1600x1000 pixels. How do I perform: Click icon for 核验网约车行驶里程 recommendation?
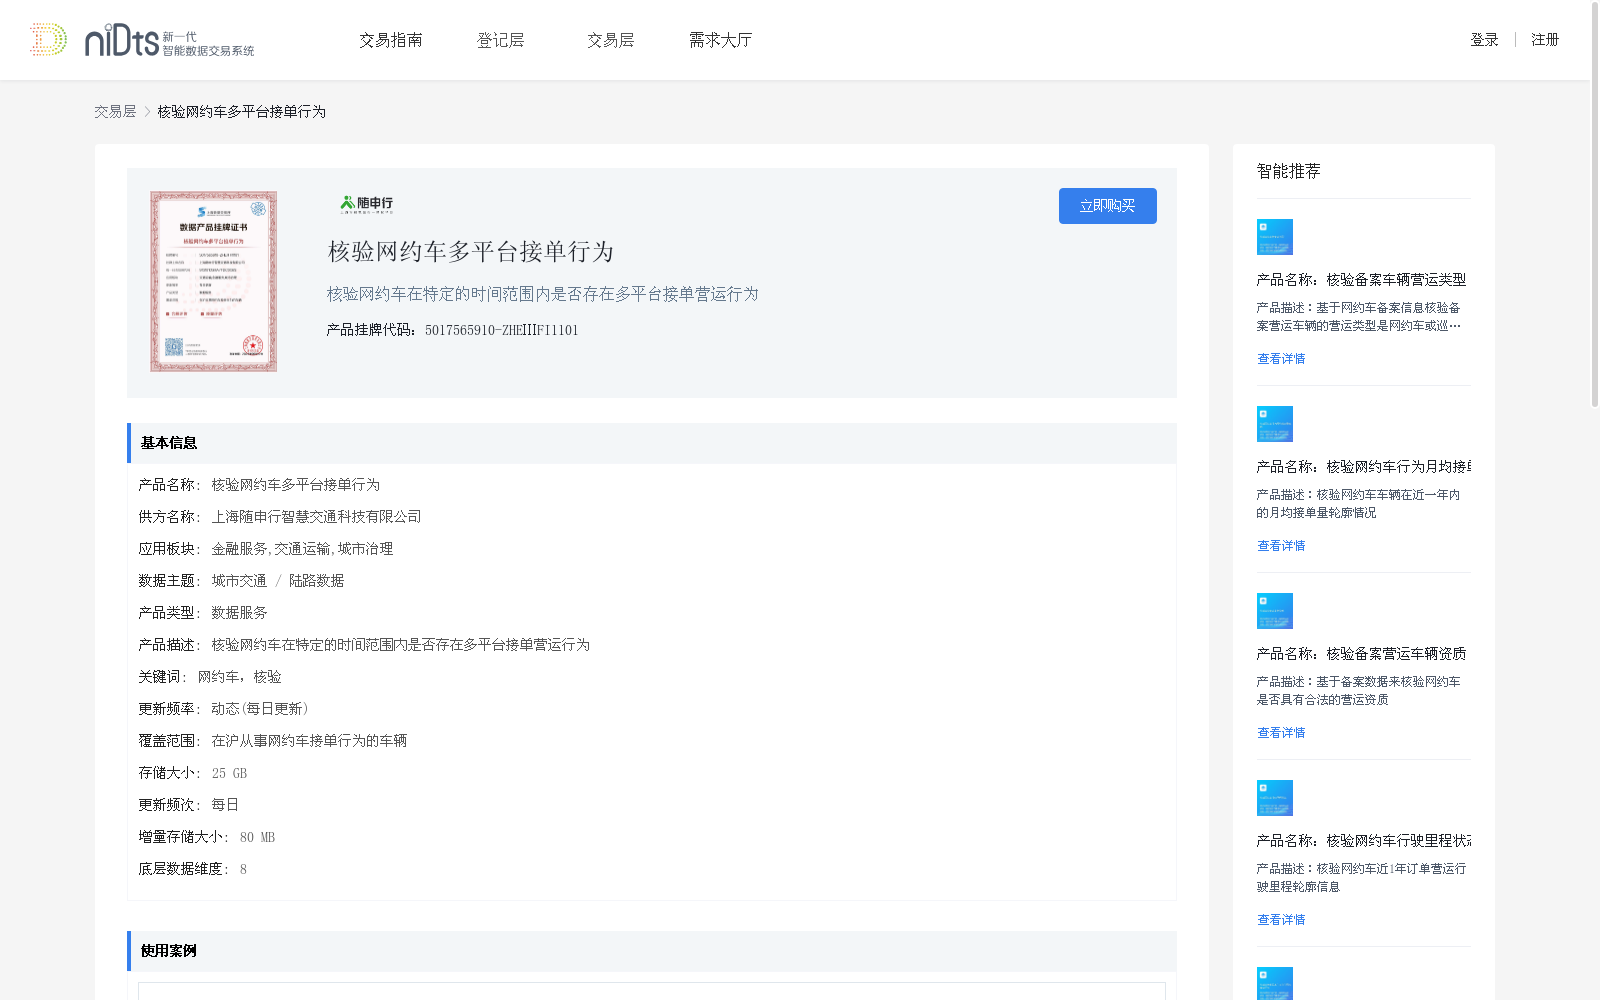pyautogui.click(x=1275, y=798)
